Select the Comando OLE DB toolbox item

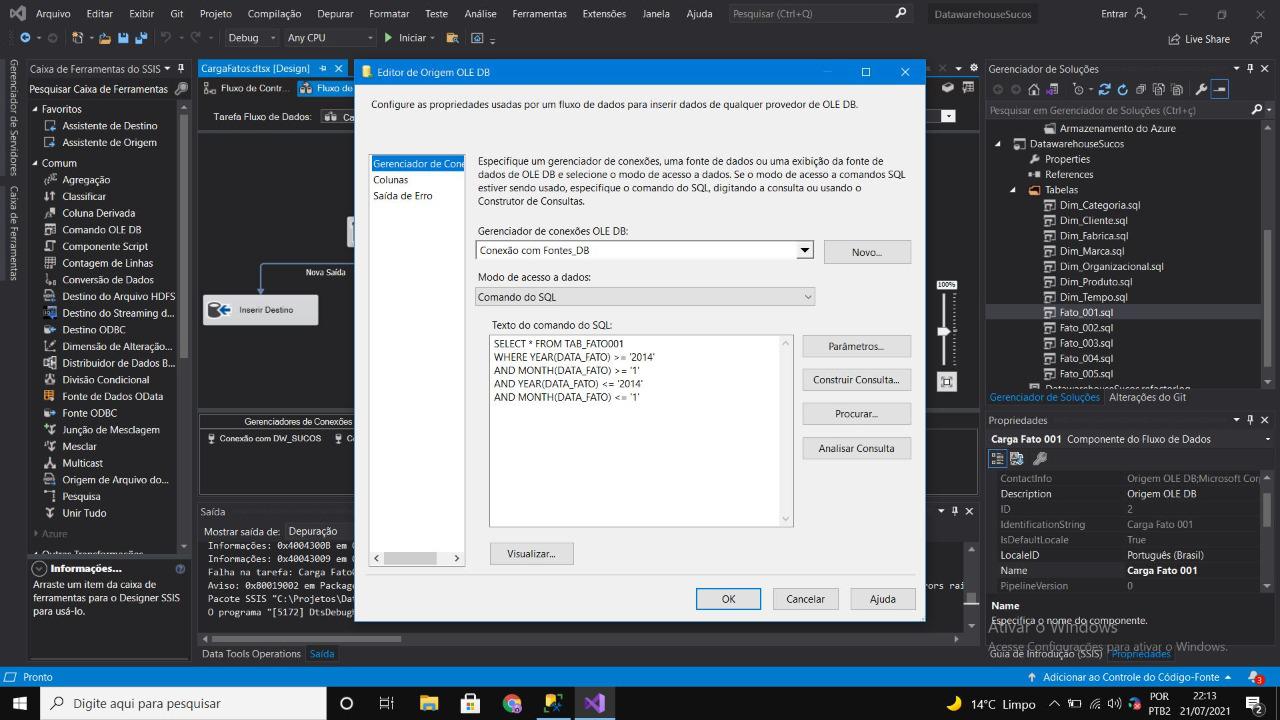point(101,230)
